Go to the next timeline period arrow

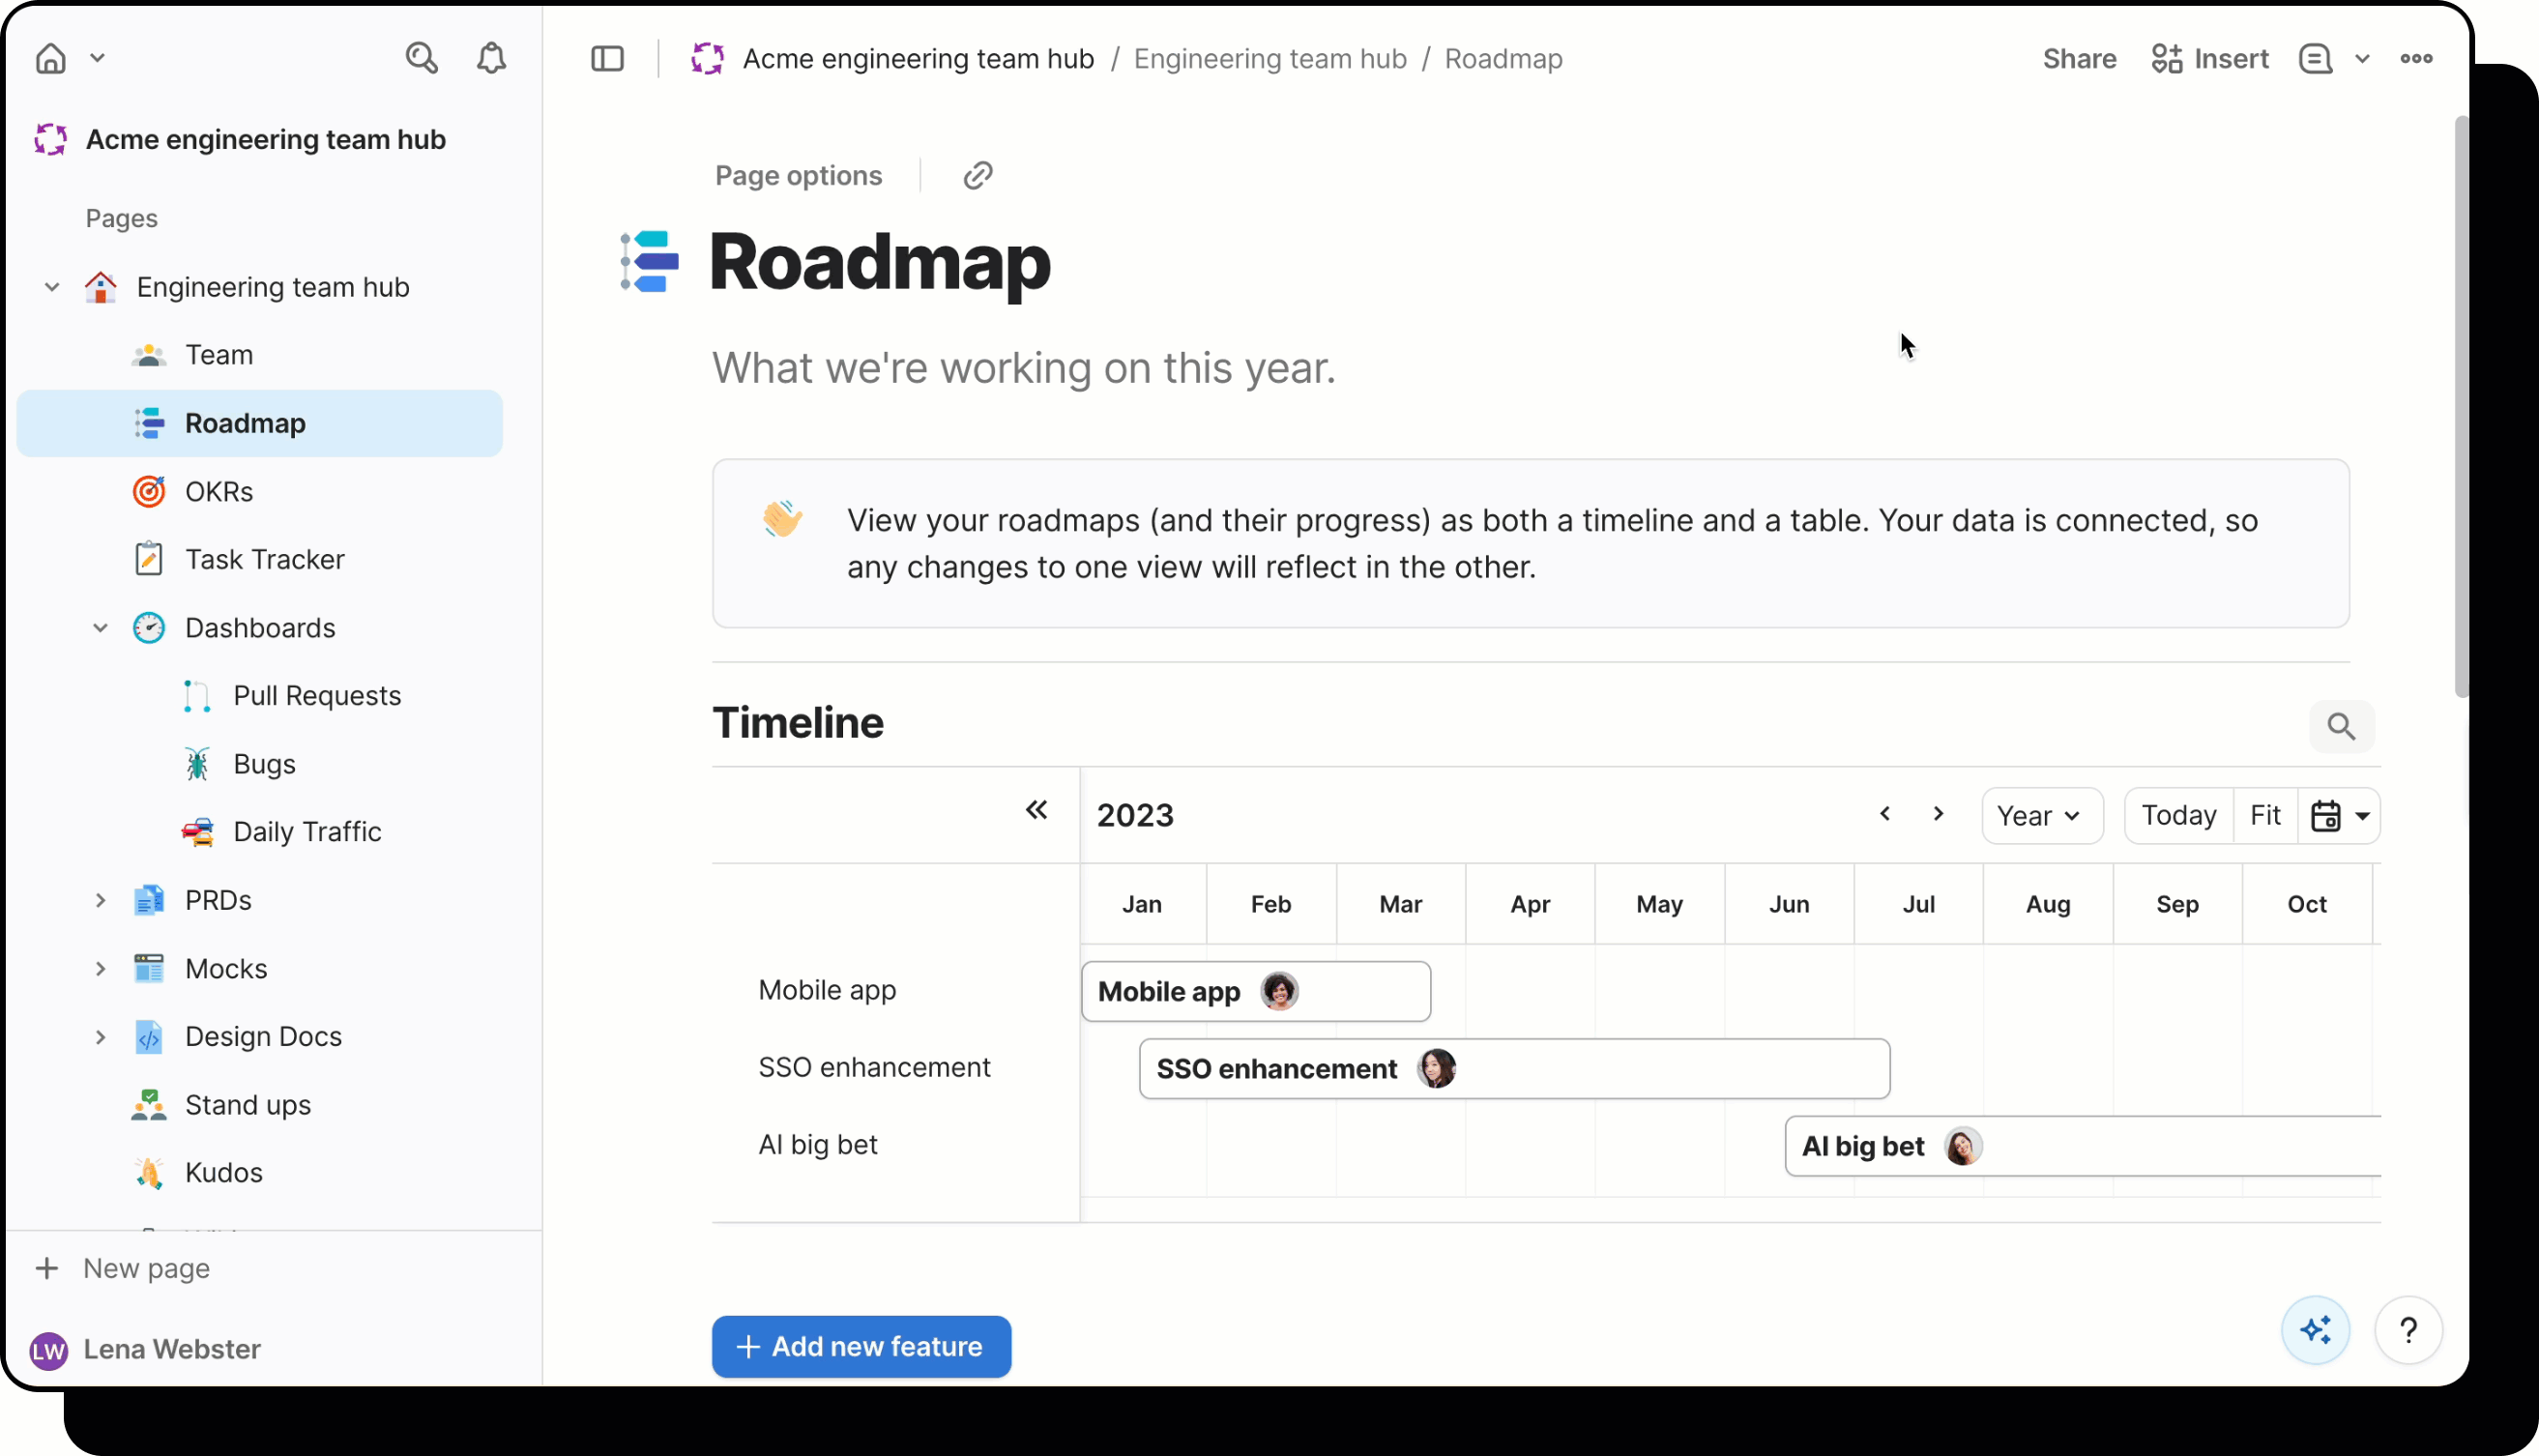pos(1938,814)
